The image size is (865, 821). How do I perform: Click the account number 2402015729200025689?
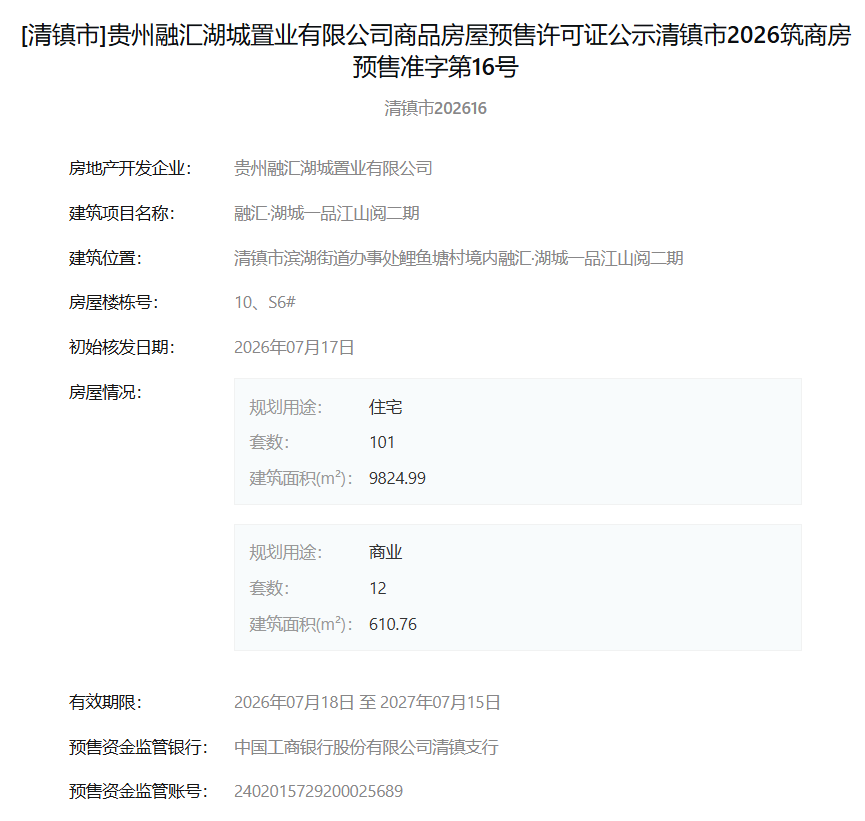click(318, 791)
